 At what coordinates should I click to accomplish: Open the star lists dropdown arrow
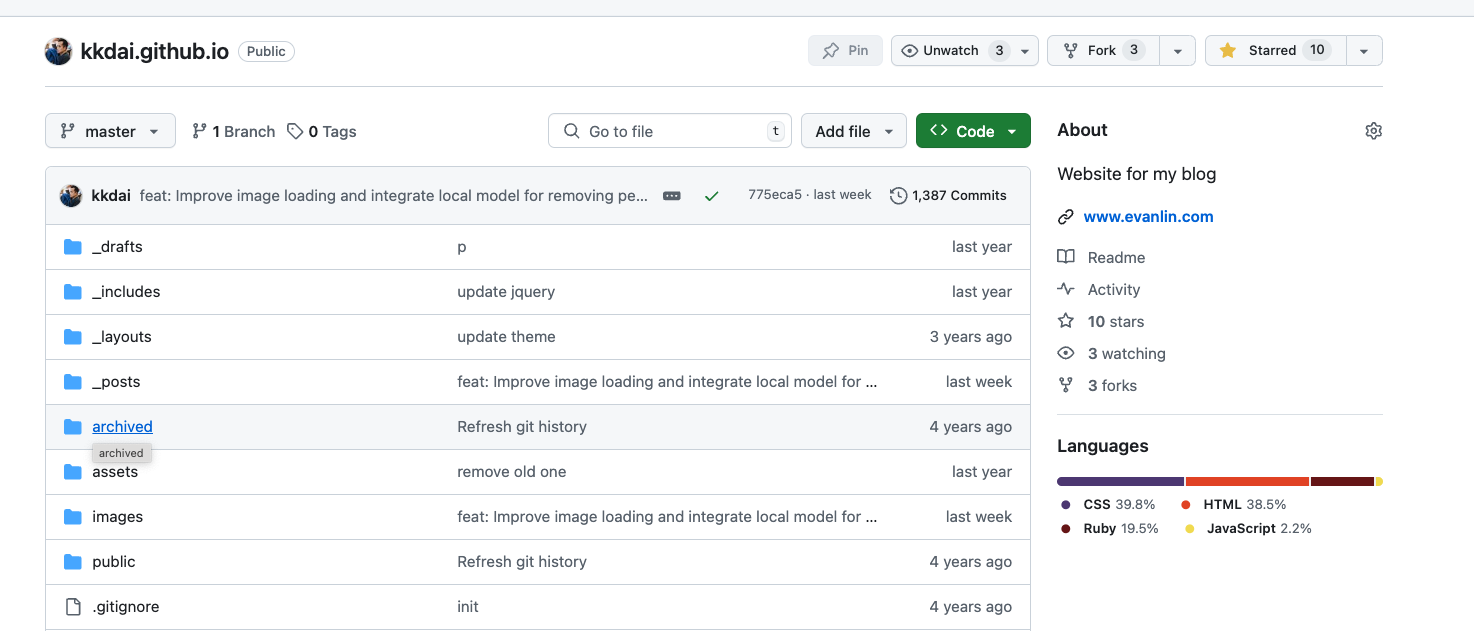tap(1364, 51)
